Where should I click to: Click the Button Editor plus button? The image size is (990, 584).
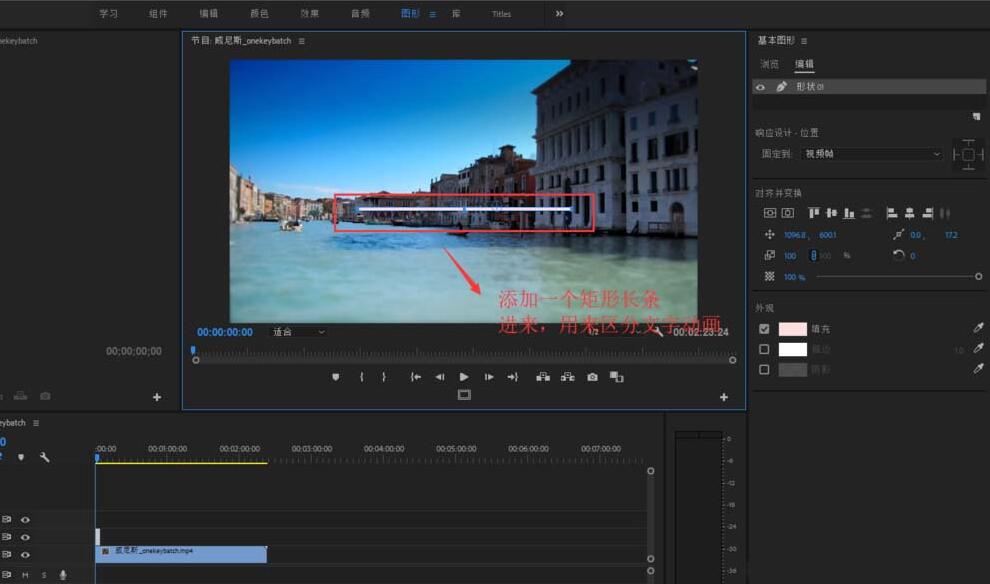(723, 396)
